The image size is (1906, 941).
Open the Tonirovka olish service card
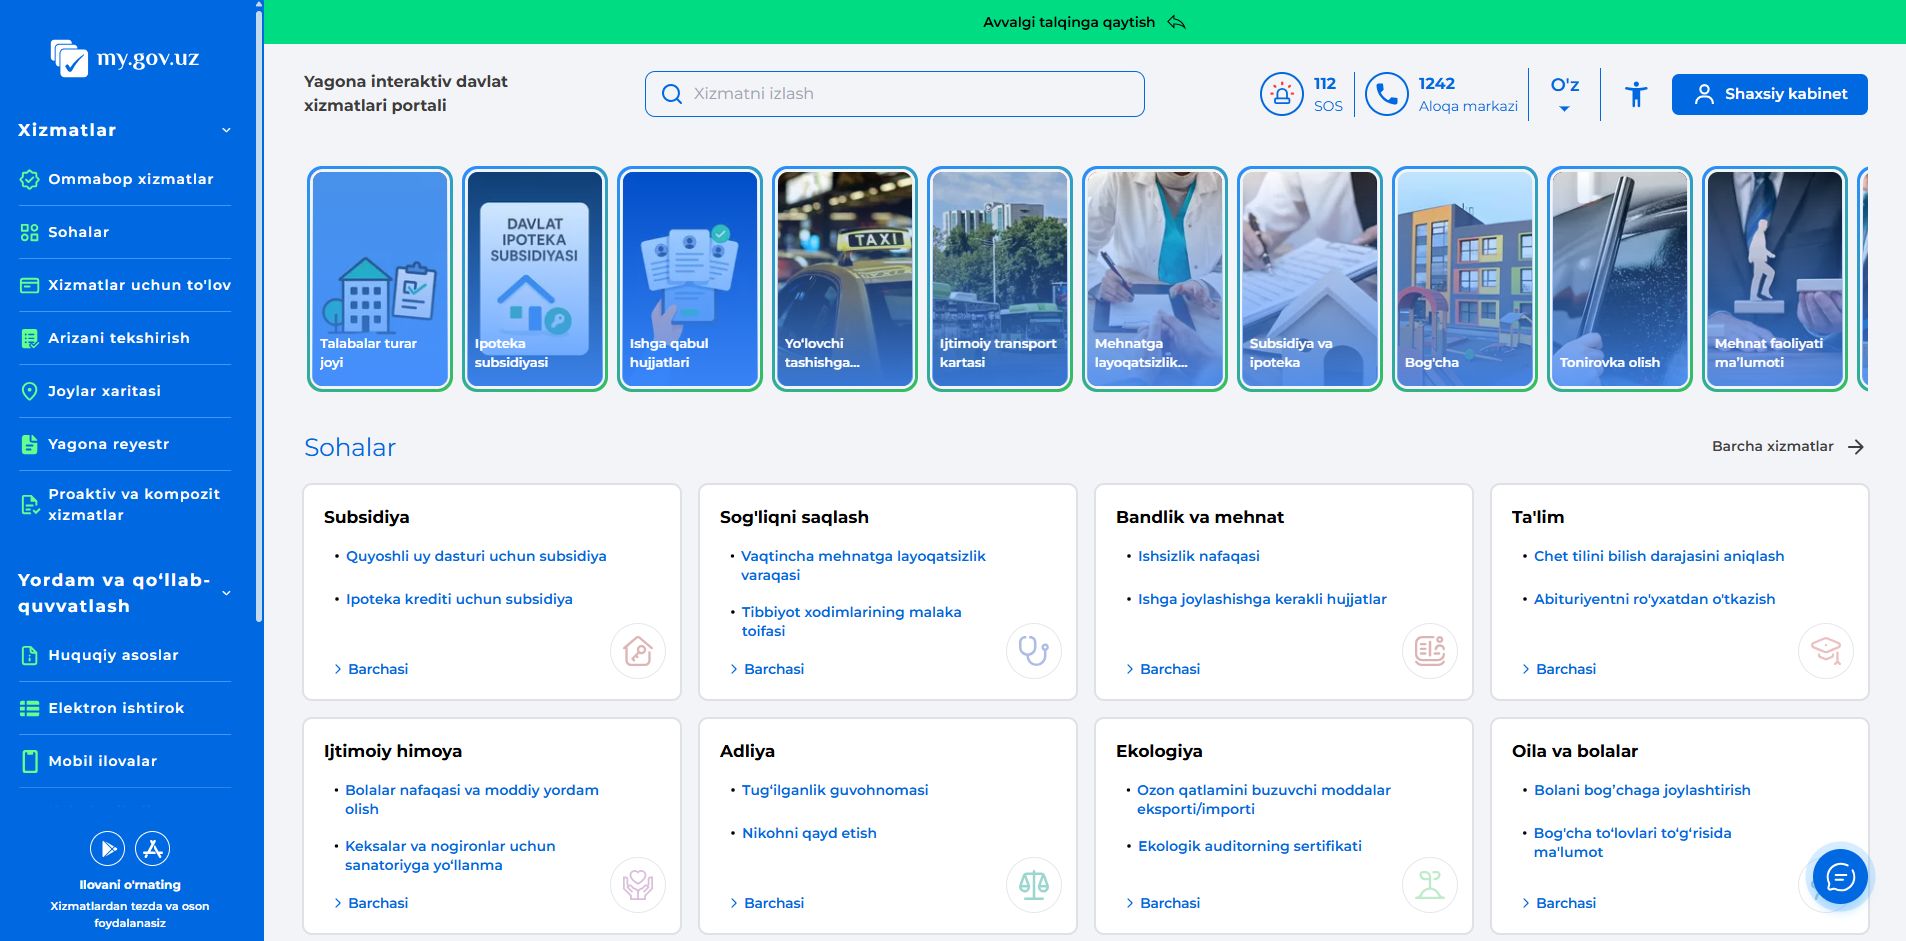1619,279
